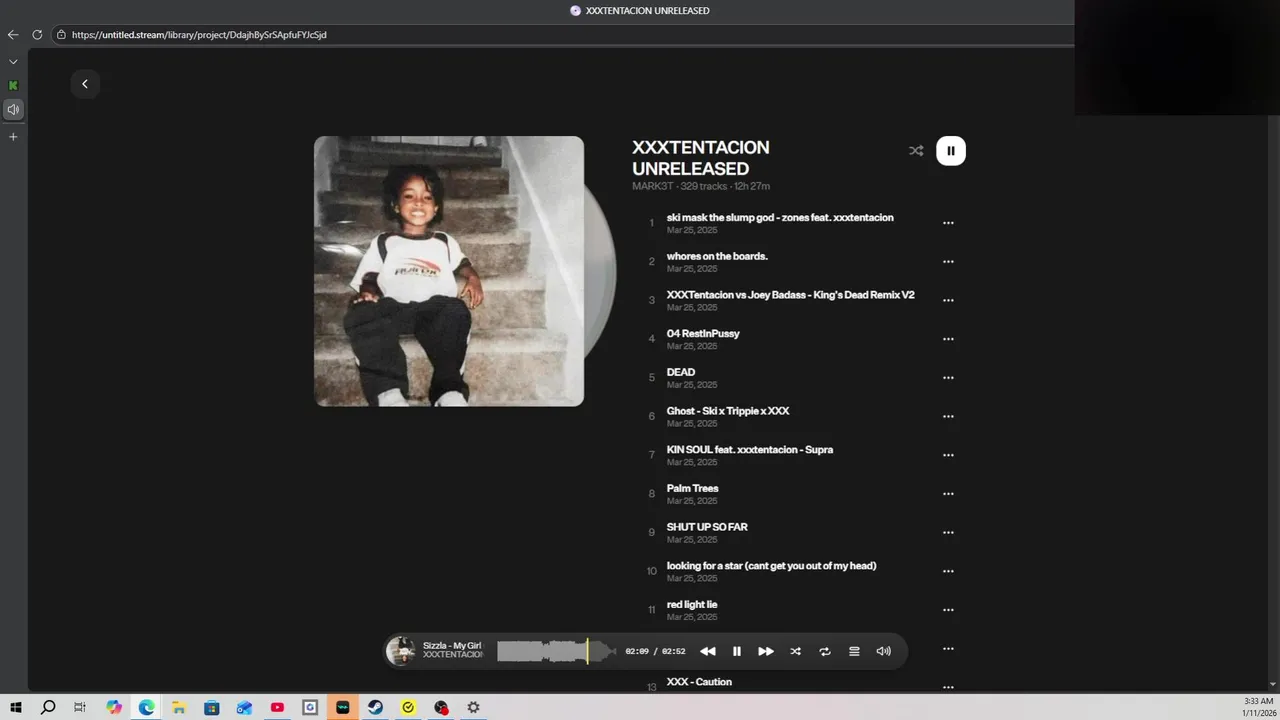Open more menu for red light lie

[948, 610]
